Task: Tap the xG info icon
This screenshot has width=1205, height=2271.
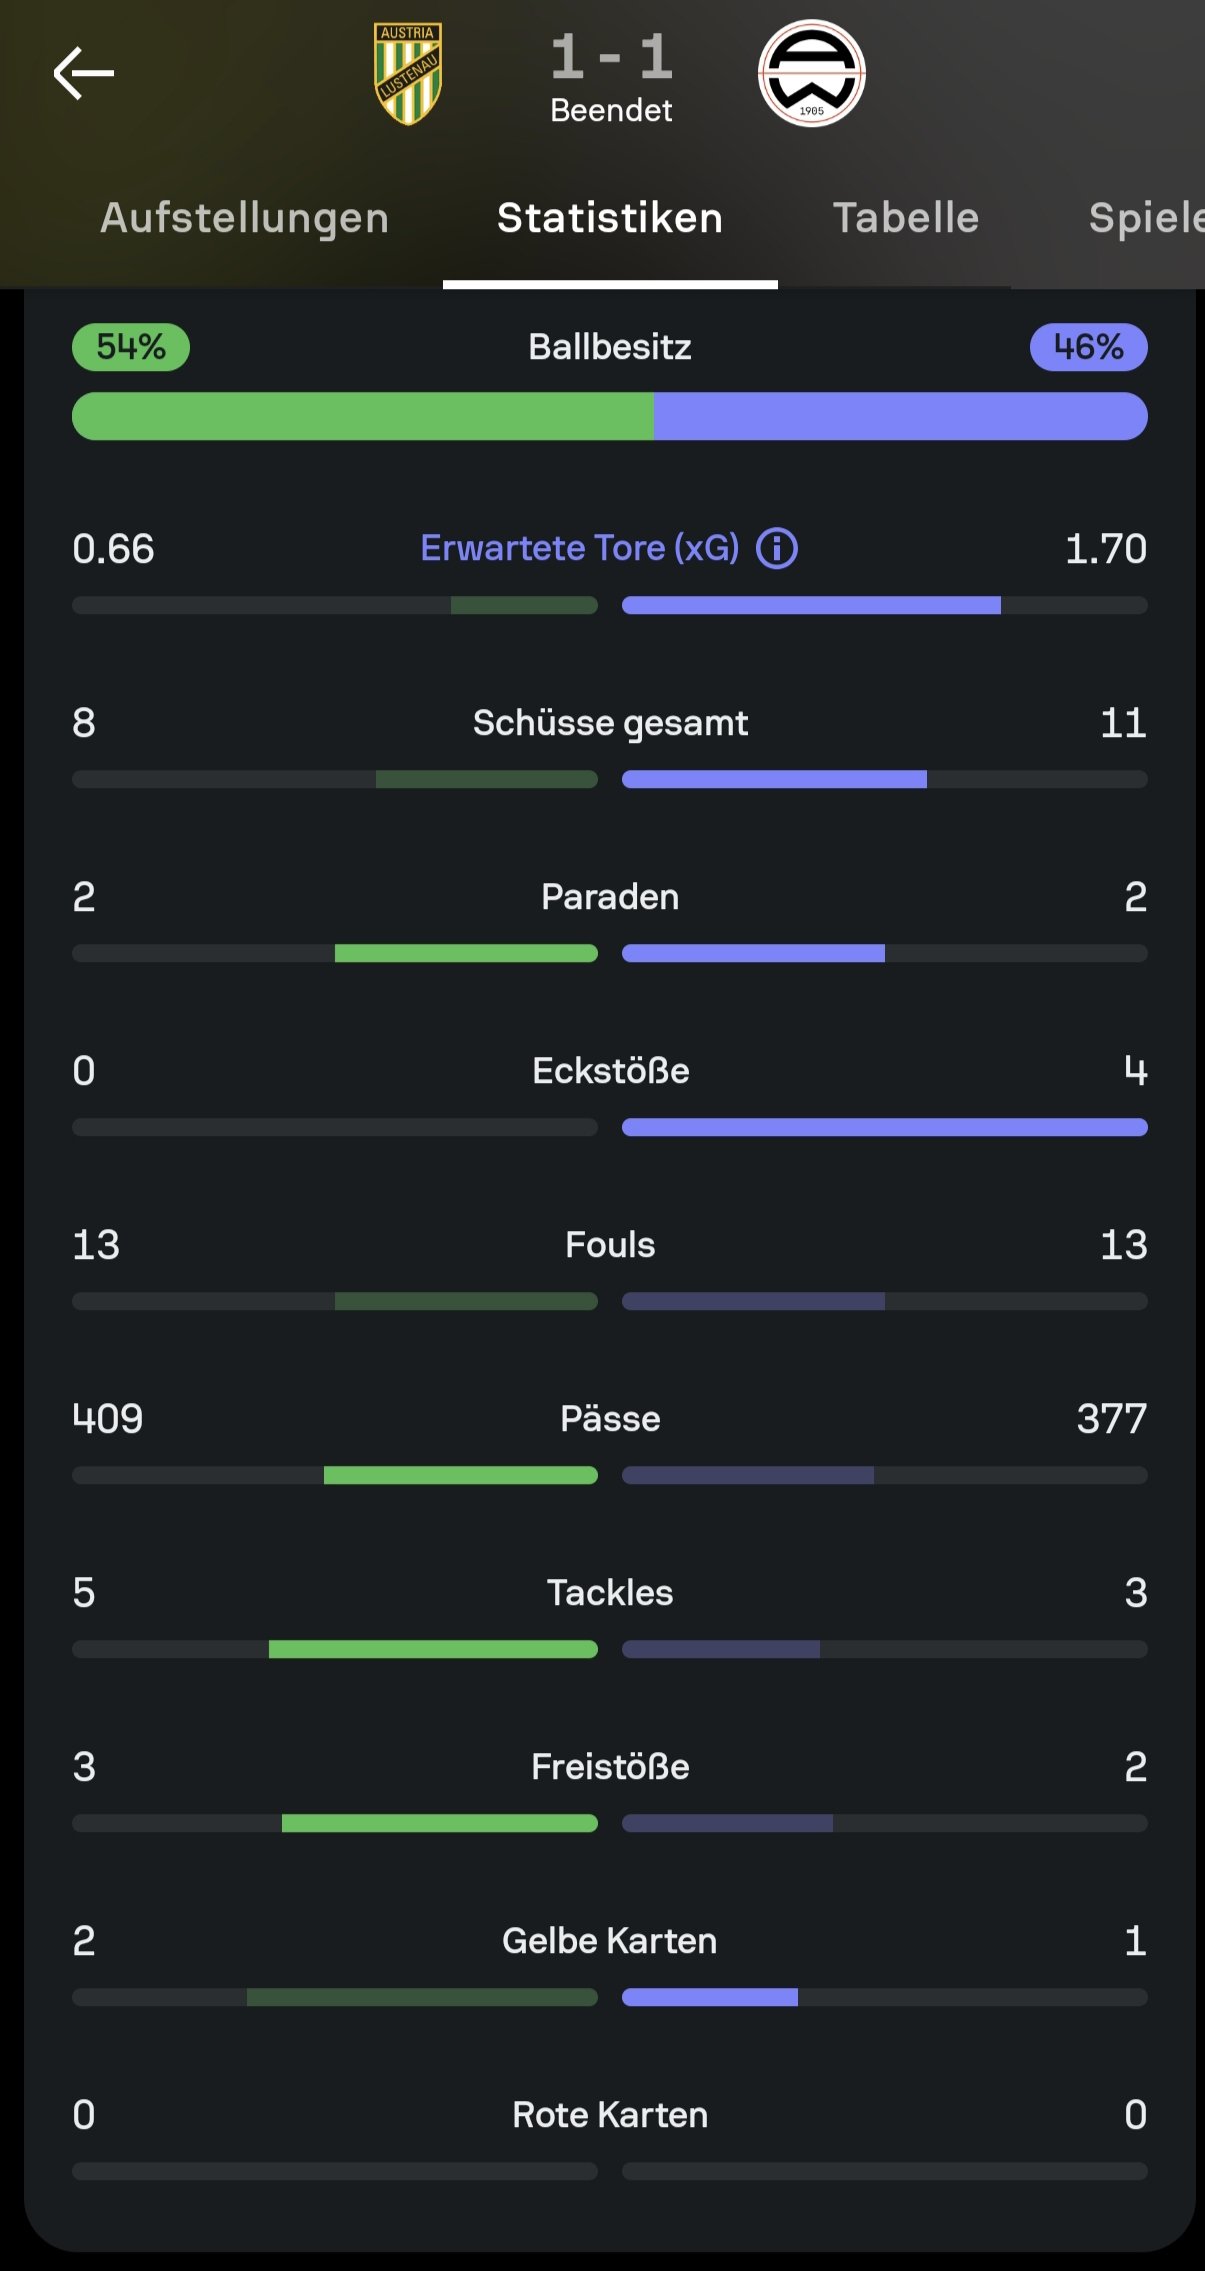Action: 777,548
